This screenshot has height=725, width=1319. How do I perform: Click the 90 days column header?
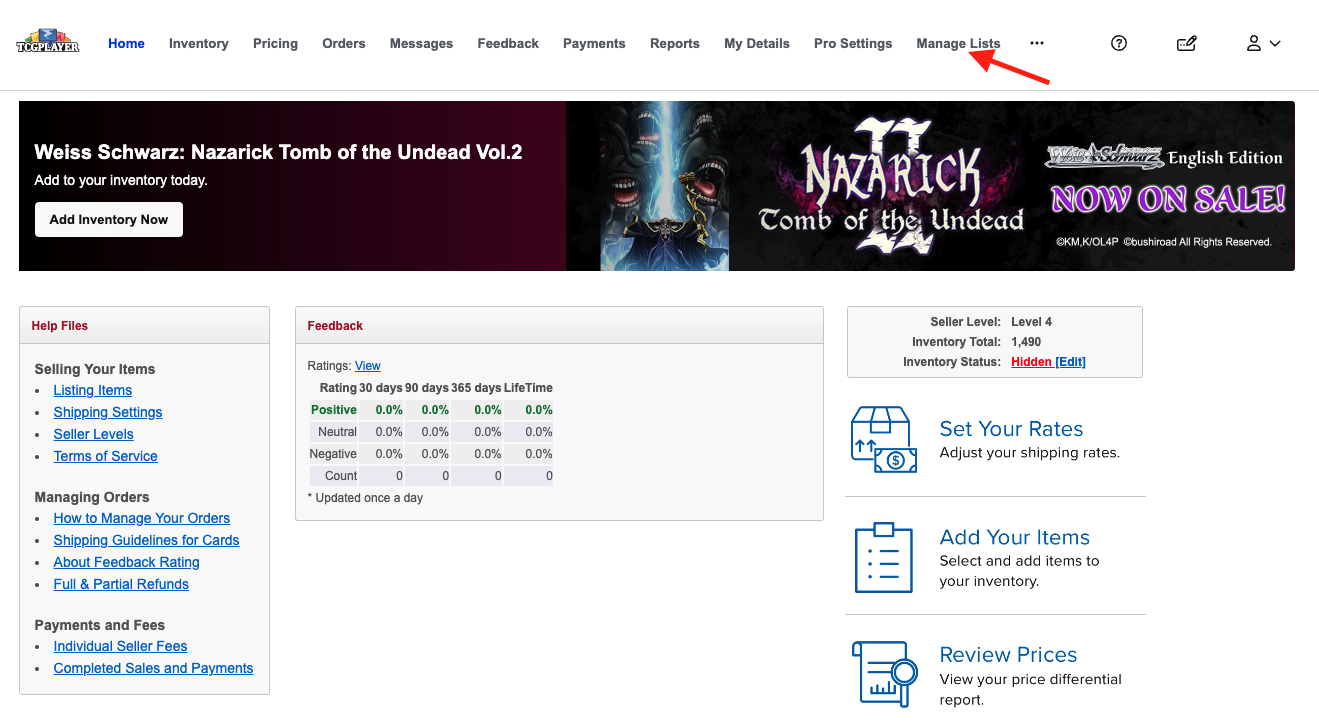427,388
